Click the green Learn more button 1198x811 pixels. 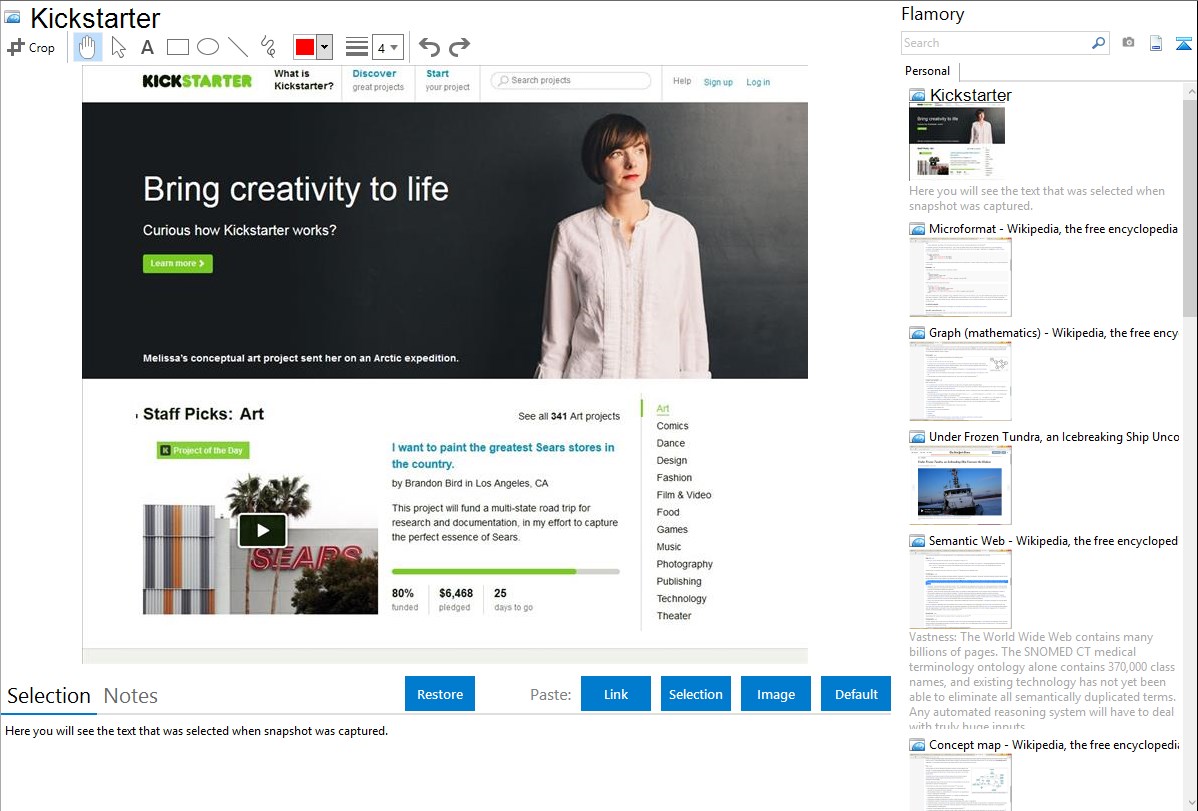pos(177,264)
